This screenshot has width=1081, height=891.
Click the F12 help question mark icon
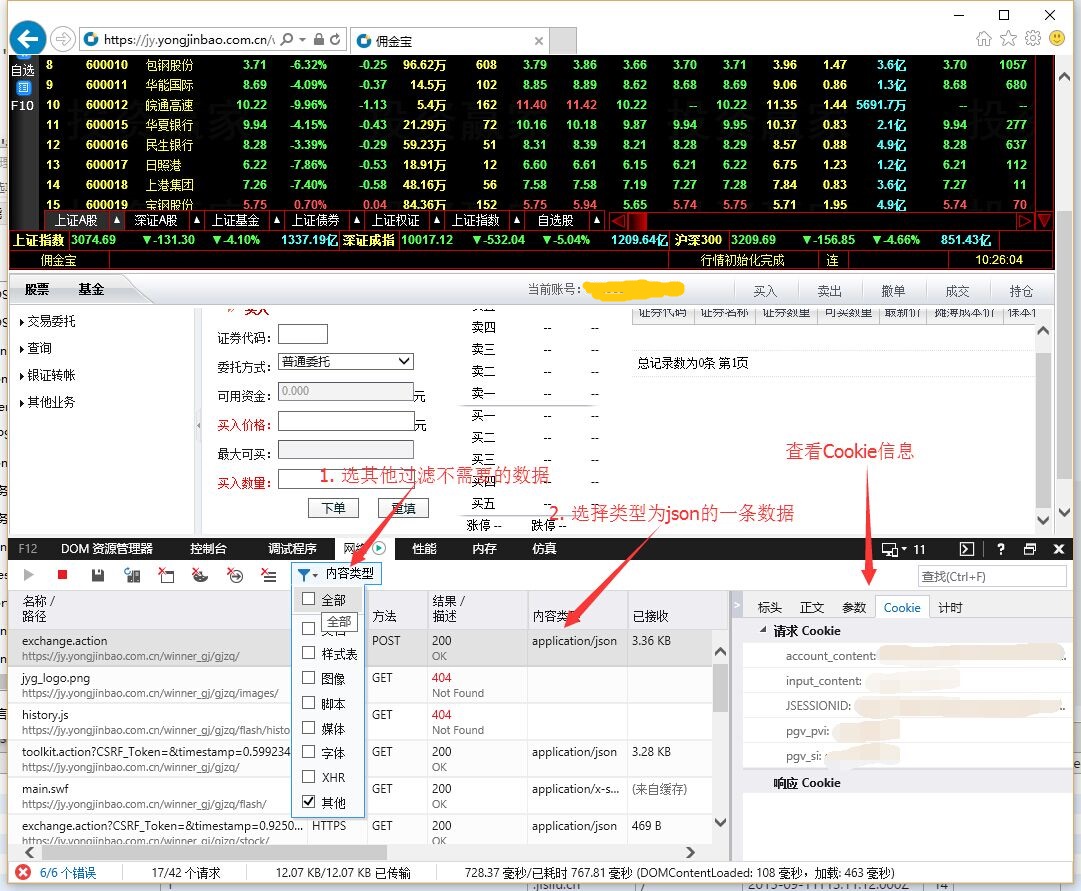1000,549
